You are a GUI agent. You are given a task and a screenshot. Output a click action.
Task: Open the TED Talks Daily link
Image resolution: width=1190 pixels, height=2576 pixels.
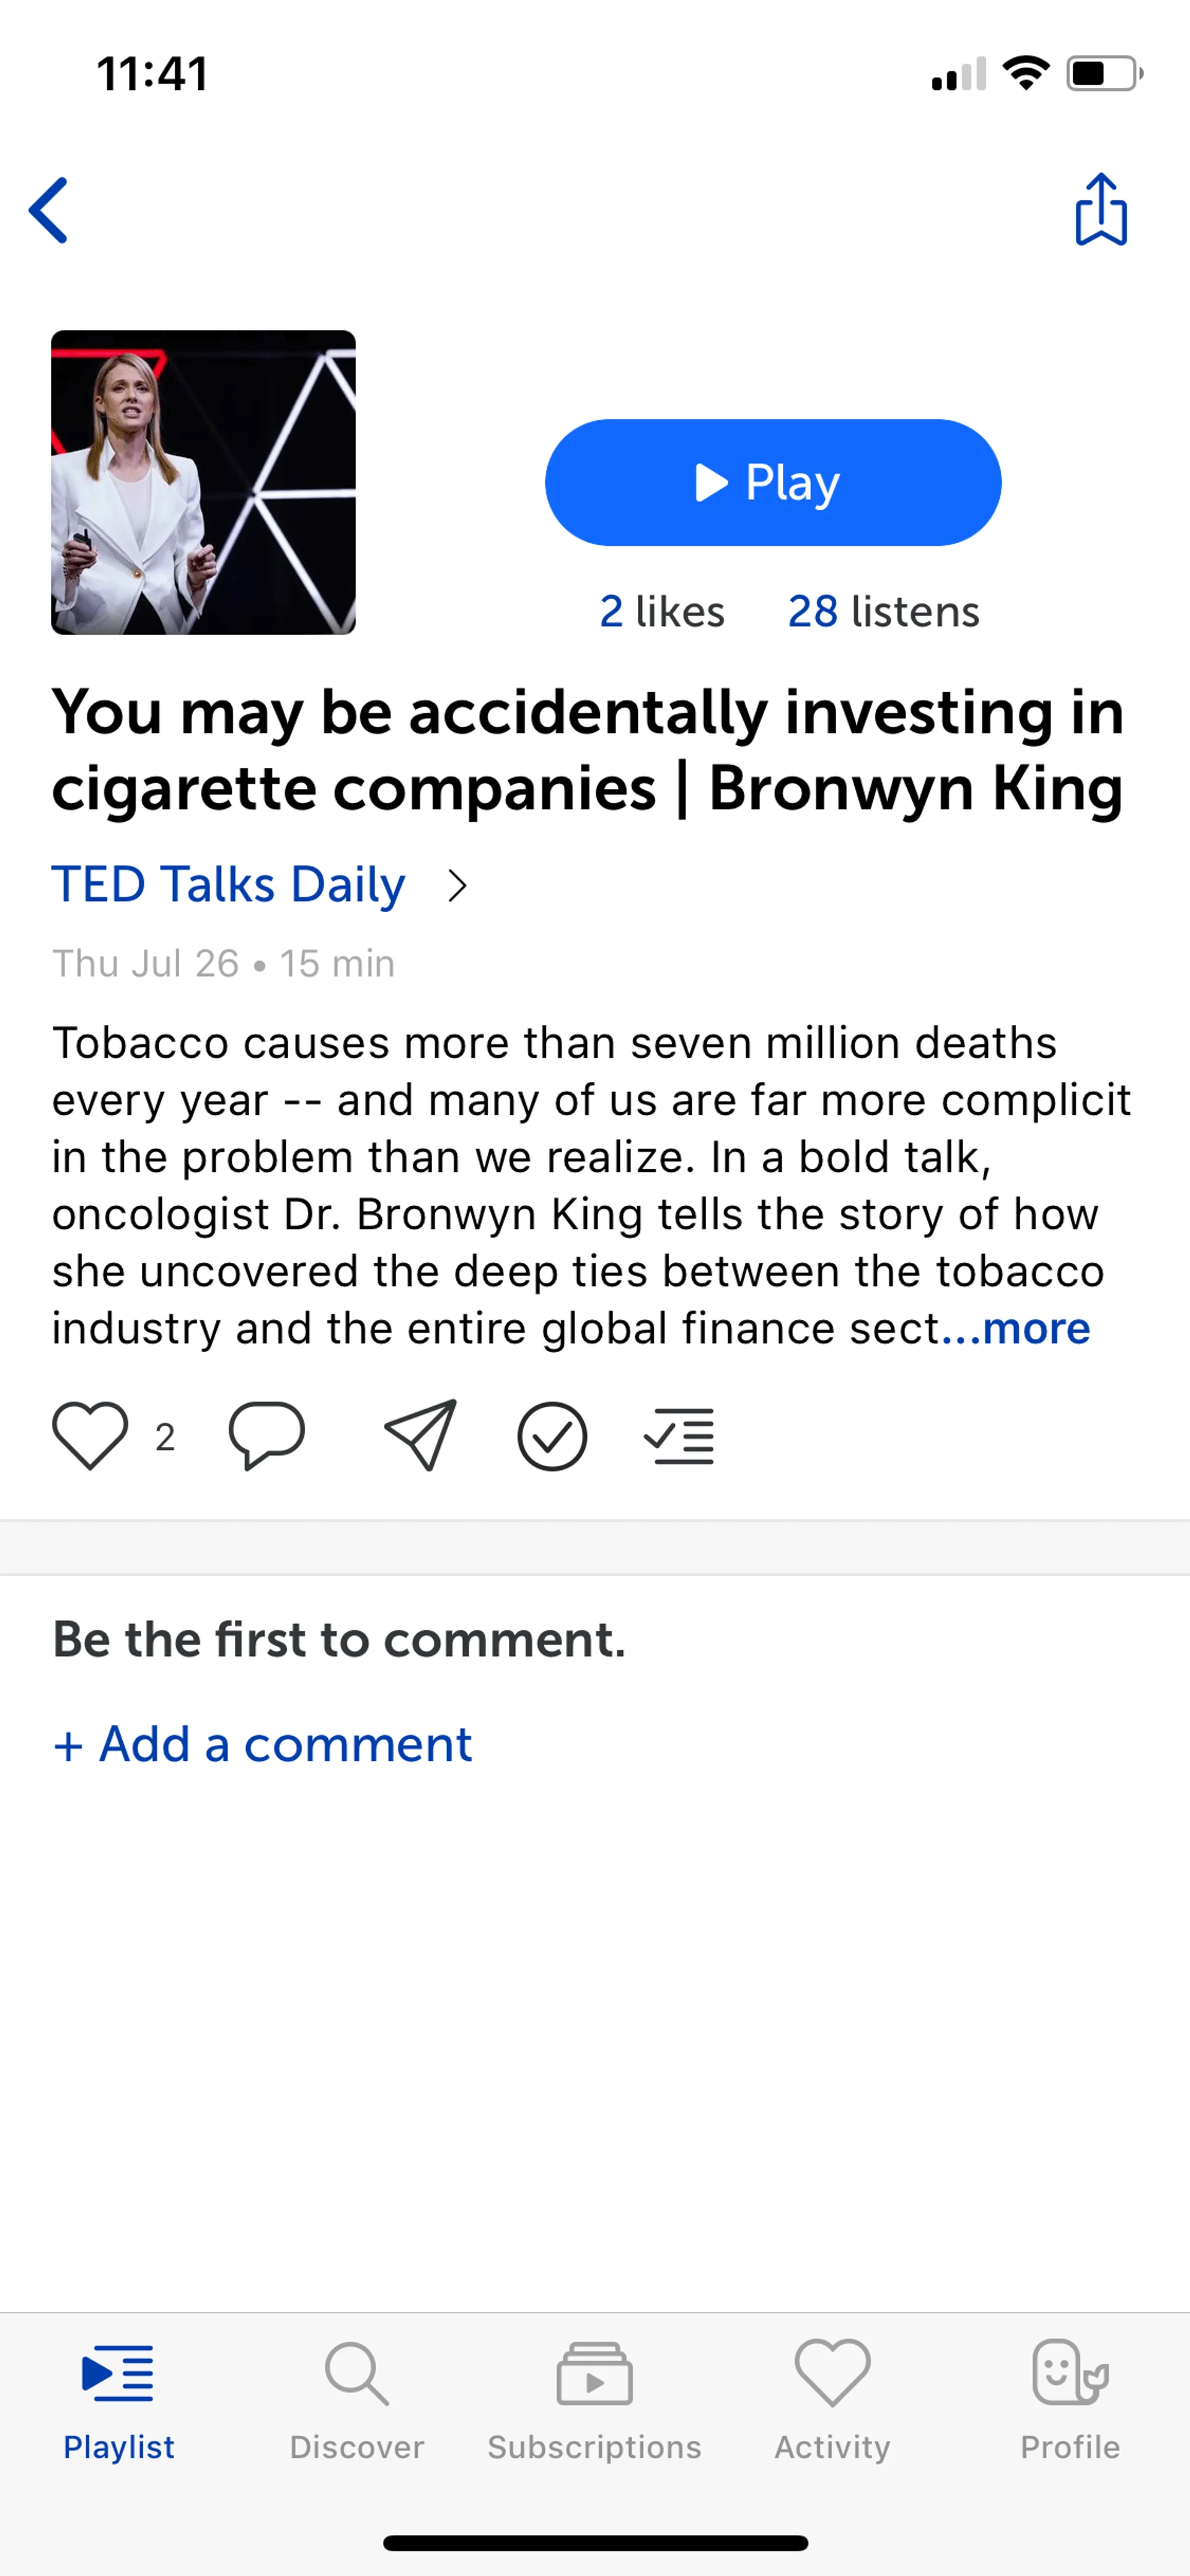coord(229,885)
